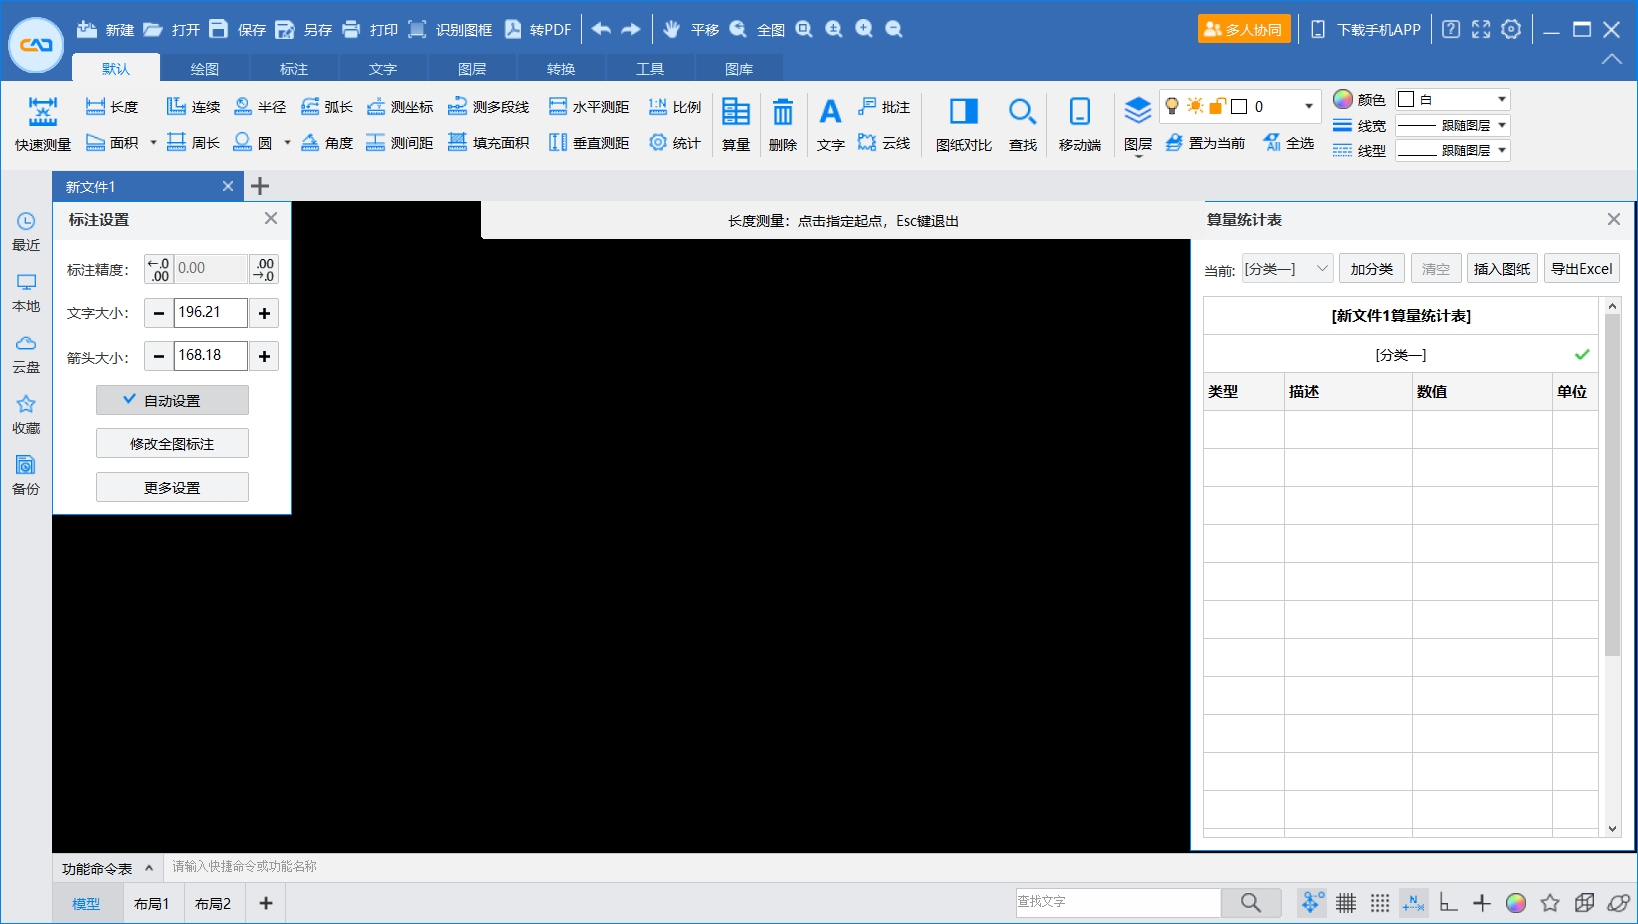This screenshot has height=924, width=1638.
Task: Click 置为当前 set current layer
Action: tap(1205, 143)
